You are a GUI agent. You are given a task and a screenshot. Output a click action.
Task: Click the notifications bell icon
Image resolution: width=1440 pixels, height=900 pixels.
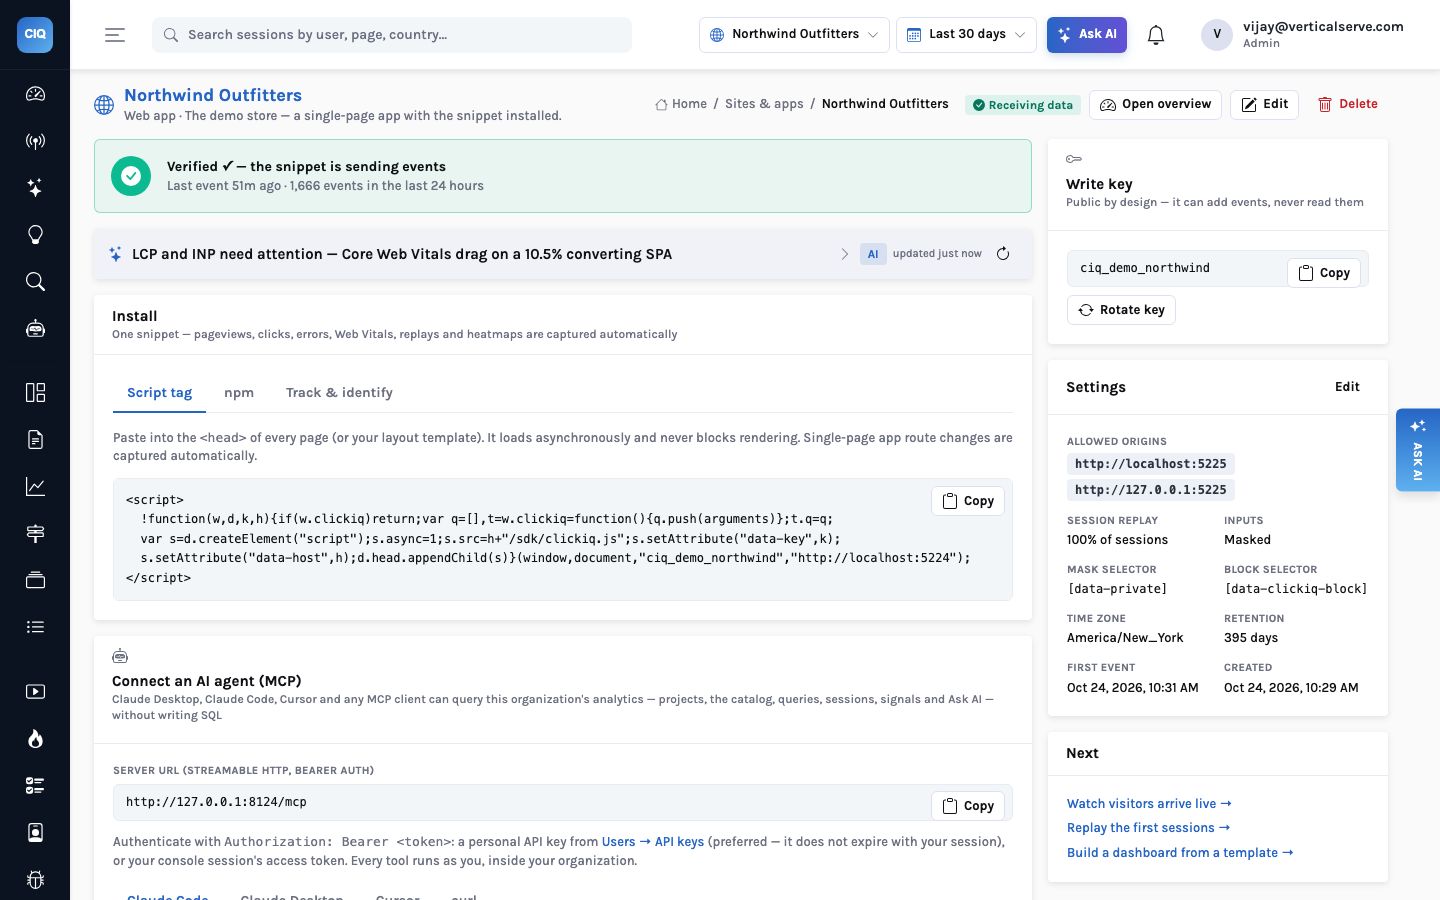coord(1156,35)
